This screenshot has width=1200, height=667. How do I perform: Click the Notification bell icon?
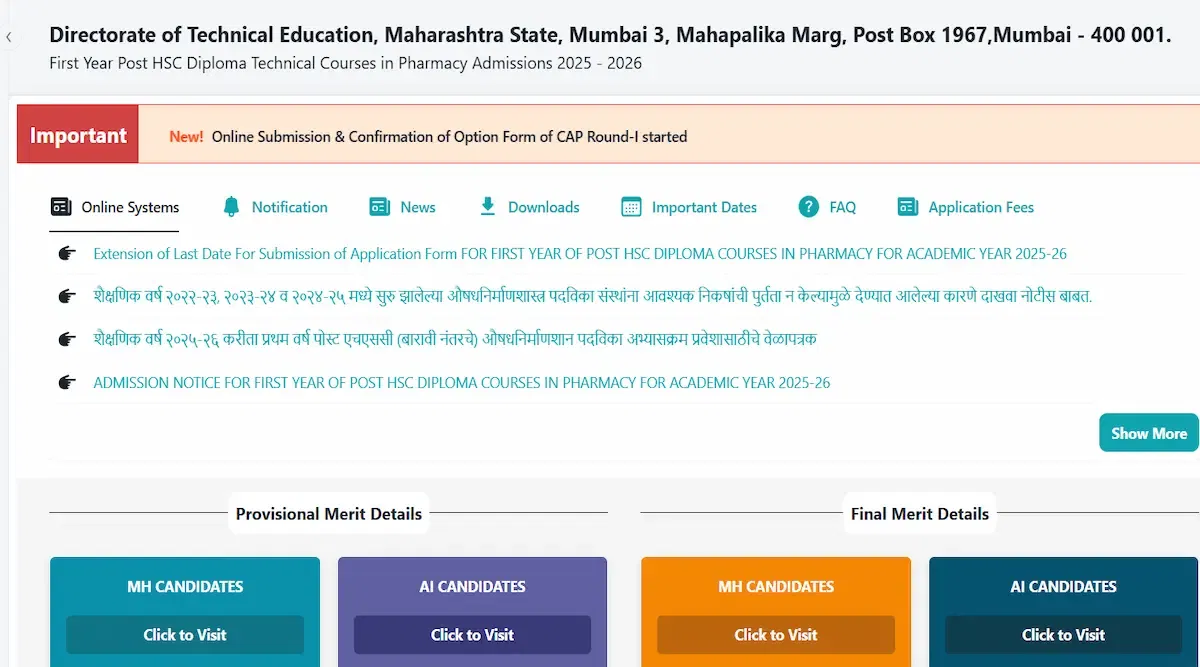click(x=231, y=207)
